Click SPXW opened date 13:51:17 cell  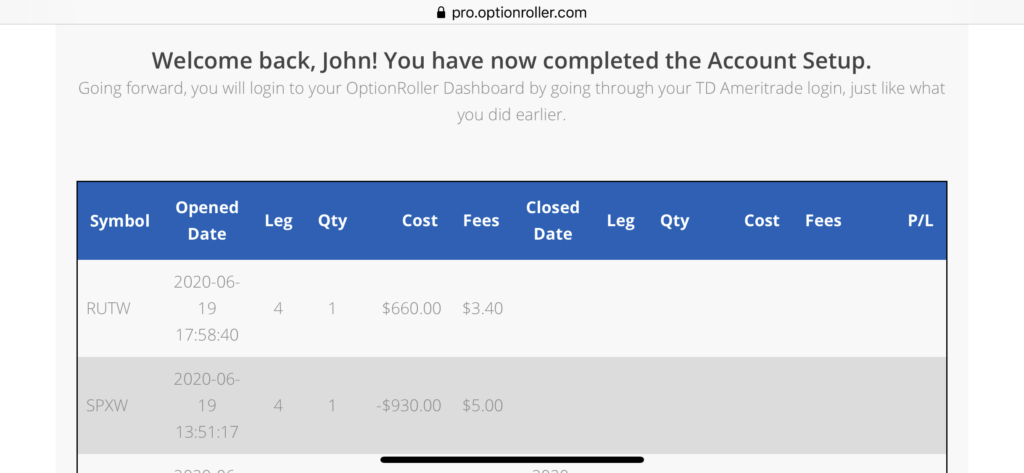pyautogui.click(x=207, y=406)
